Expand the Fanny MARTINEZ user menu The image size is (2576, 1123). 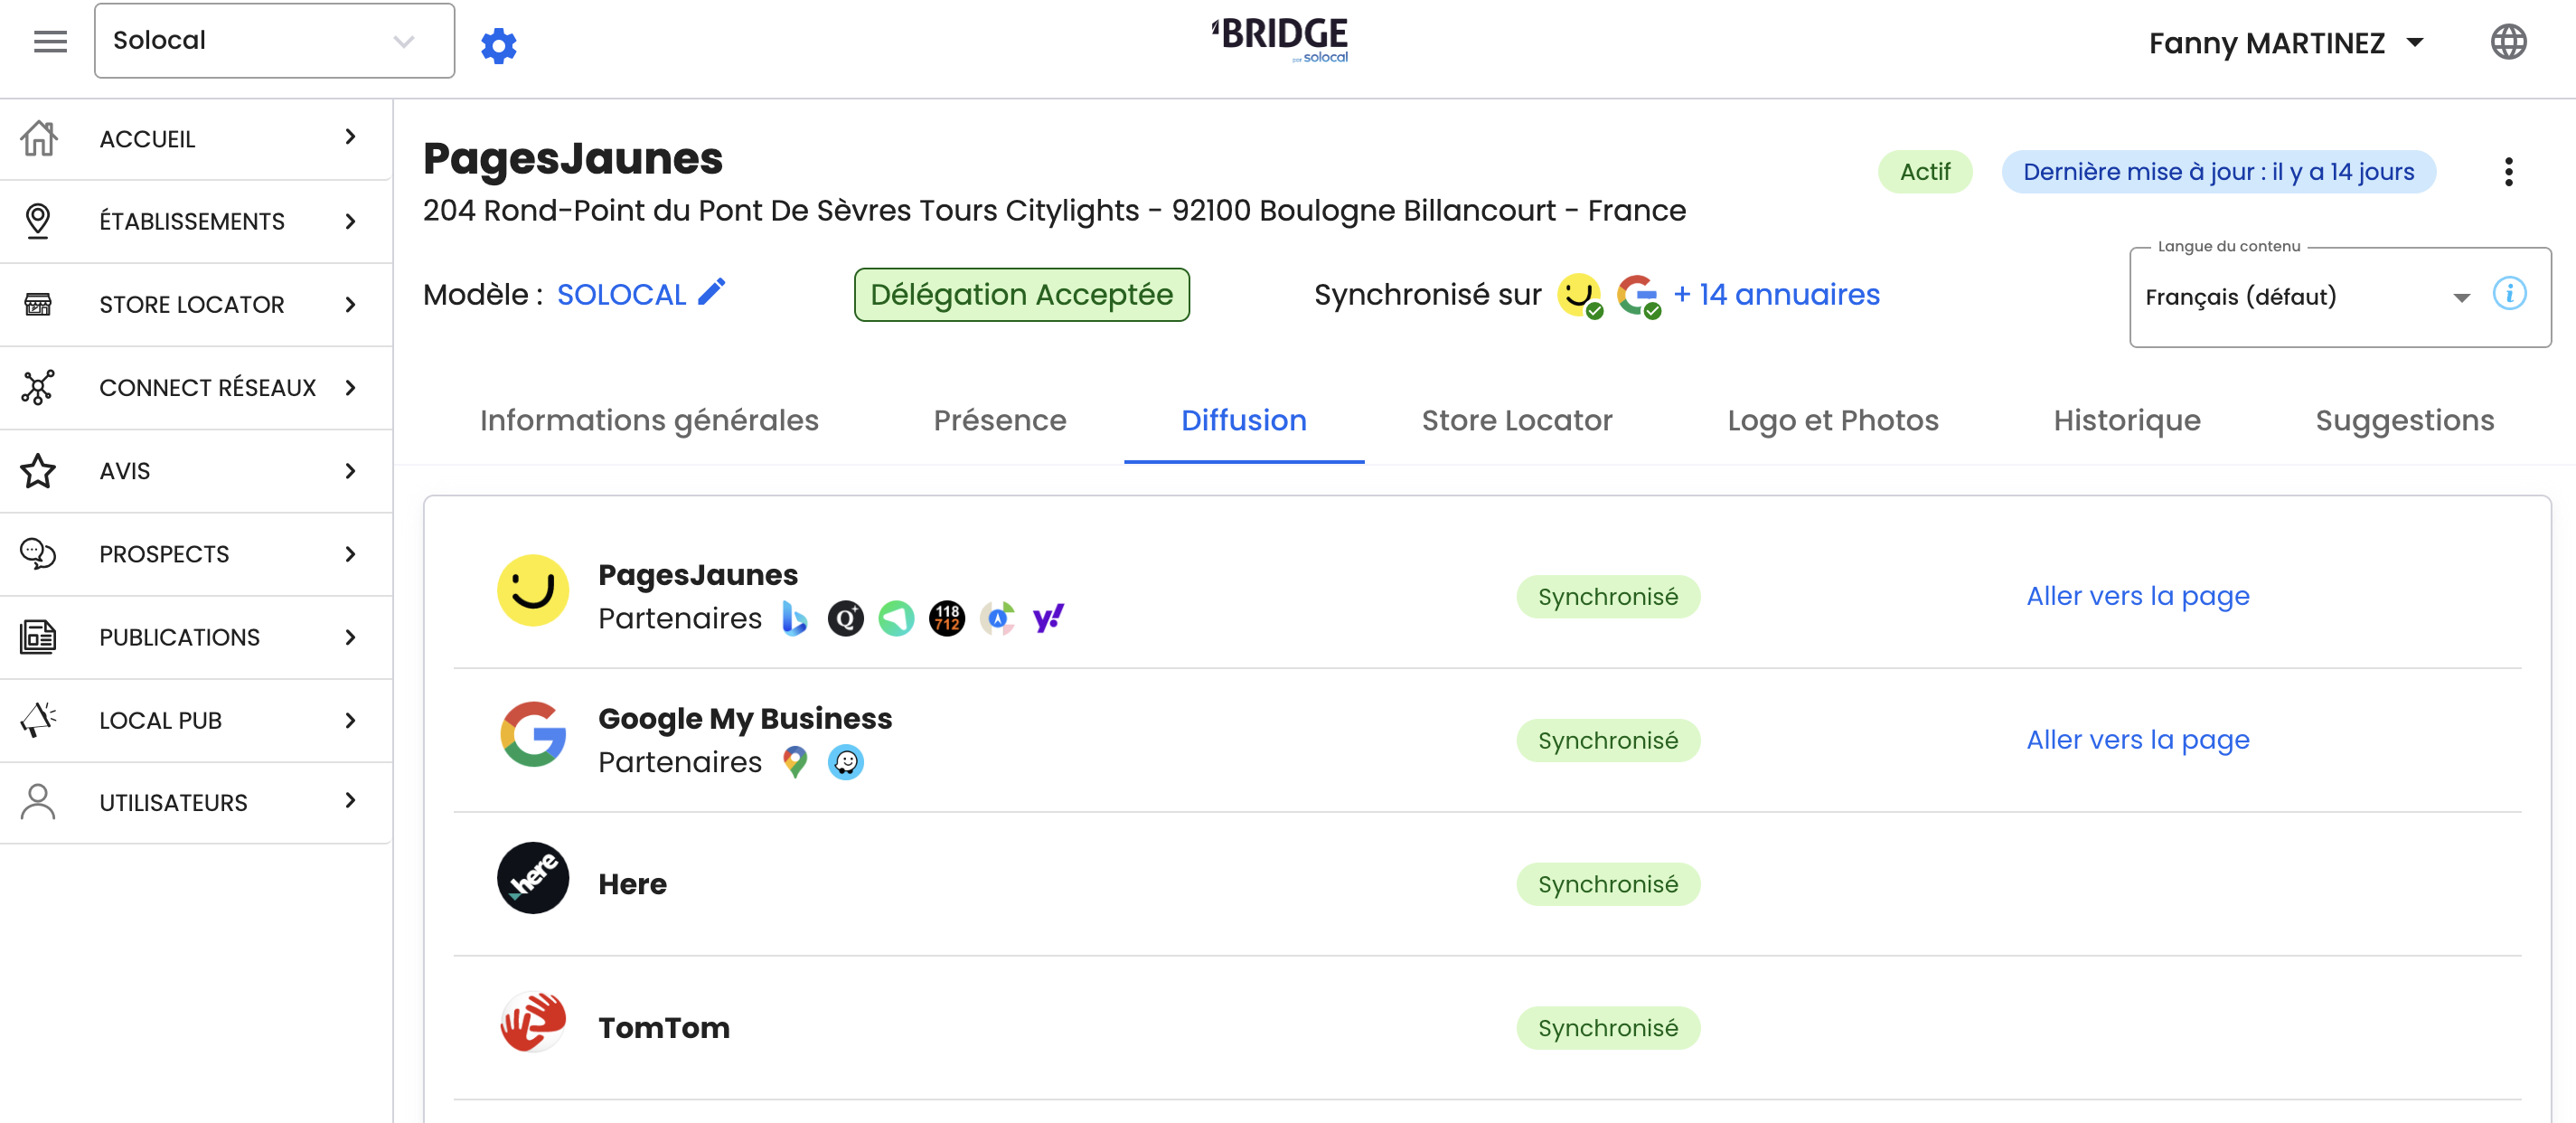[x=2286, y=43]
